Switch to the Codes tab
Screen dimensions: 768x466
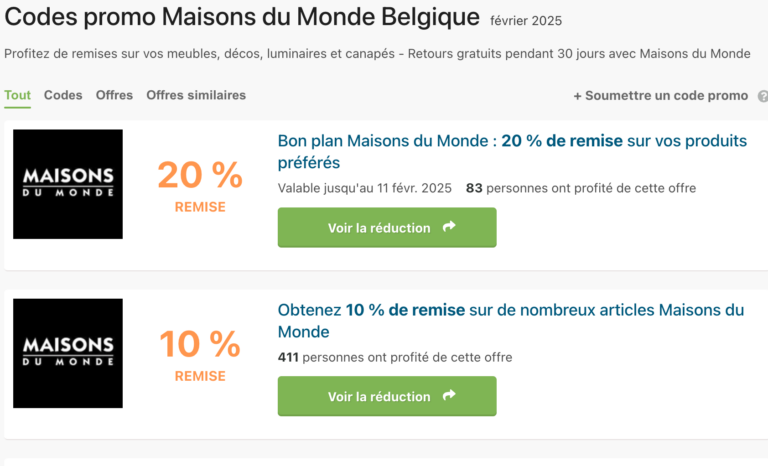[x=63, y=95]
